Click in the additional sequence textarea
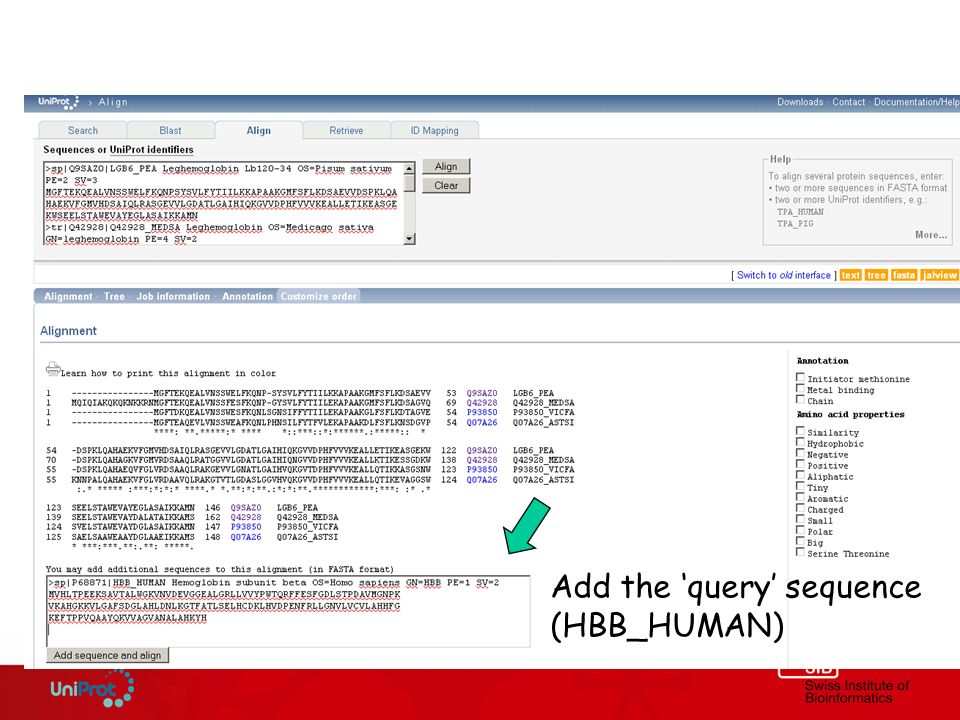The height and width of the screenshot is (720, 960). [288, 611]
